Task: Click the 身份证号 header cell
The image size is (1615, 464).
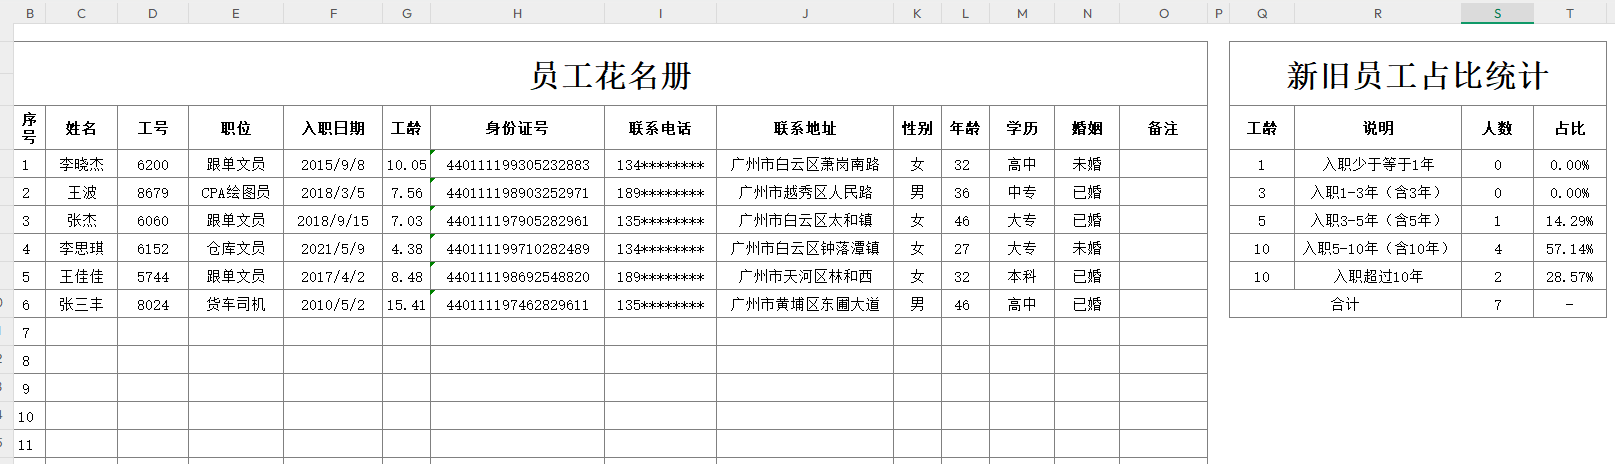Action: [517, 128]
